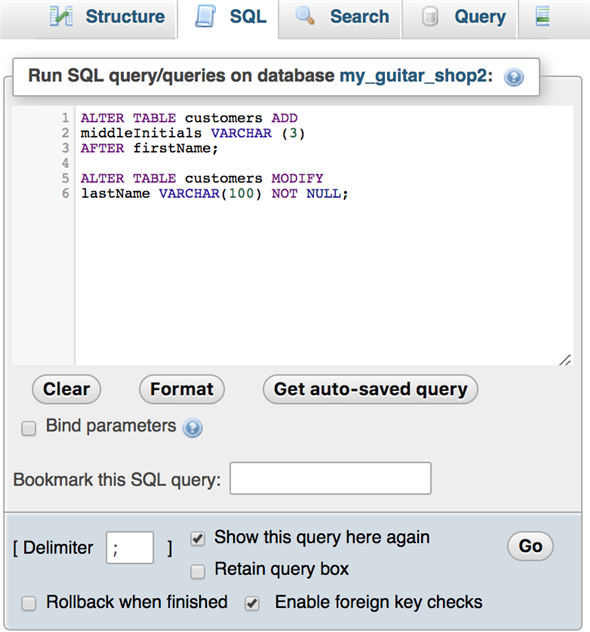Click the Format button
590x632 pixels.
(182, 389)
